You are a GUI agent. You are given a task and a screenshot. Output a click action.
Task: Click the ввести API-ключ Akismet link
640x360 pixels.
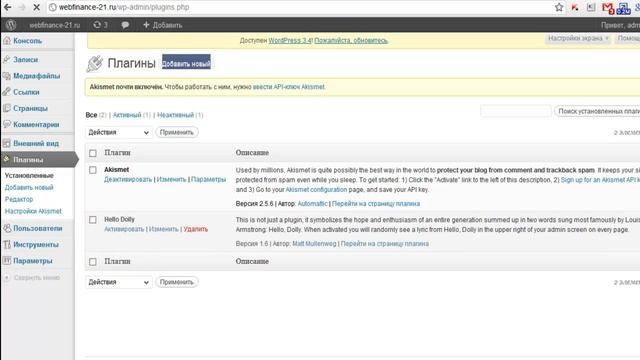(x=289, y=87)
